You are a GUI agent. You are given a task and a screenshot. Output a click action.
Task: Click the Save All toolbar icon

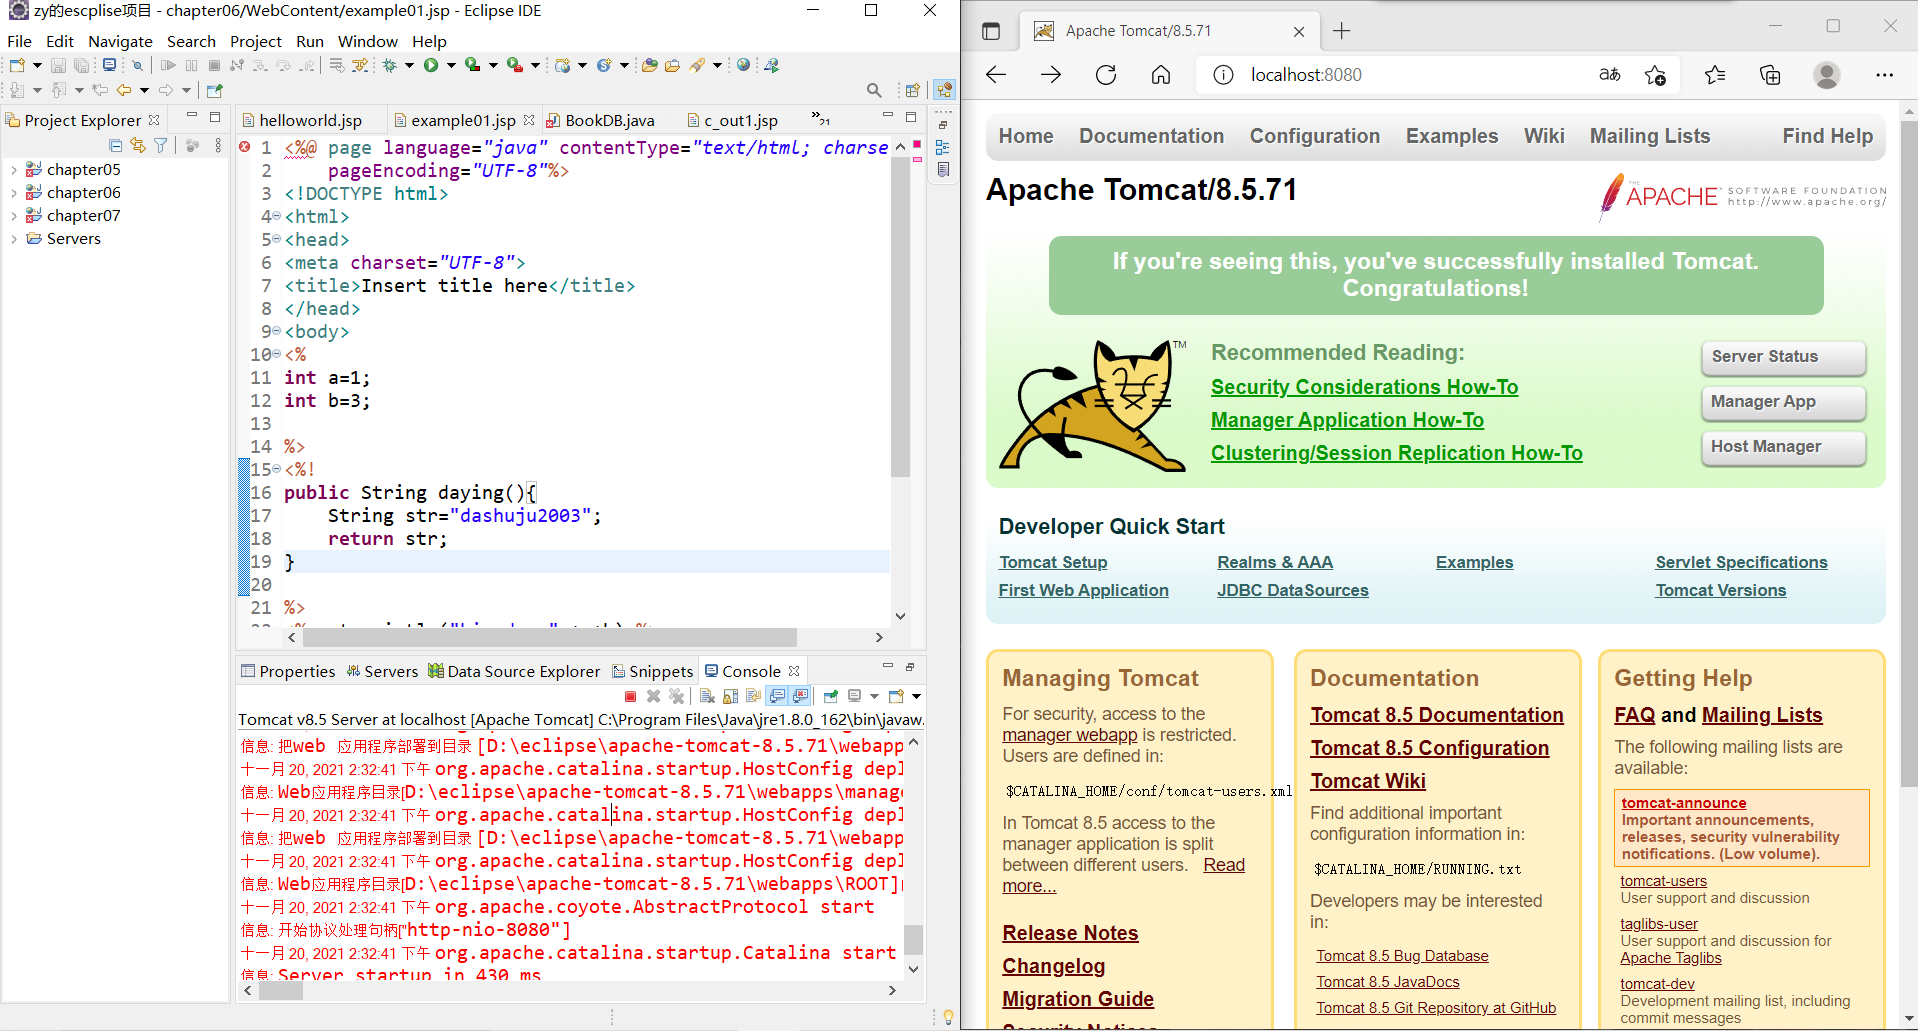(x=81, y=66)
